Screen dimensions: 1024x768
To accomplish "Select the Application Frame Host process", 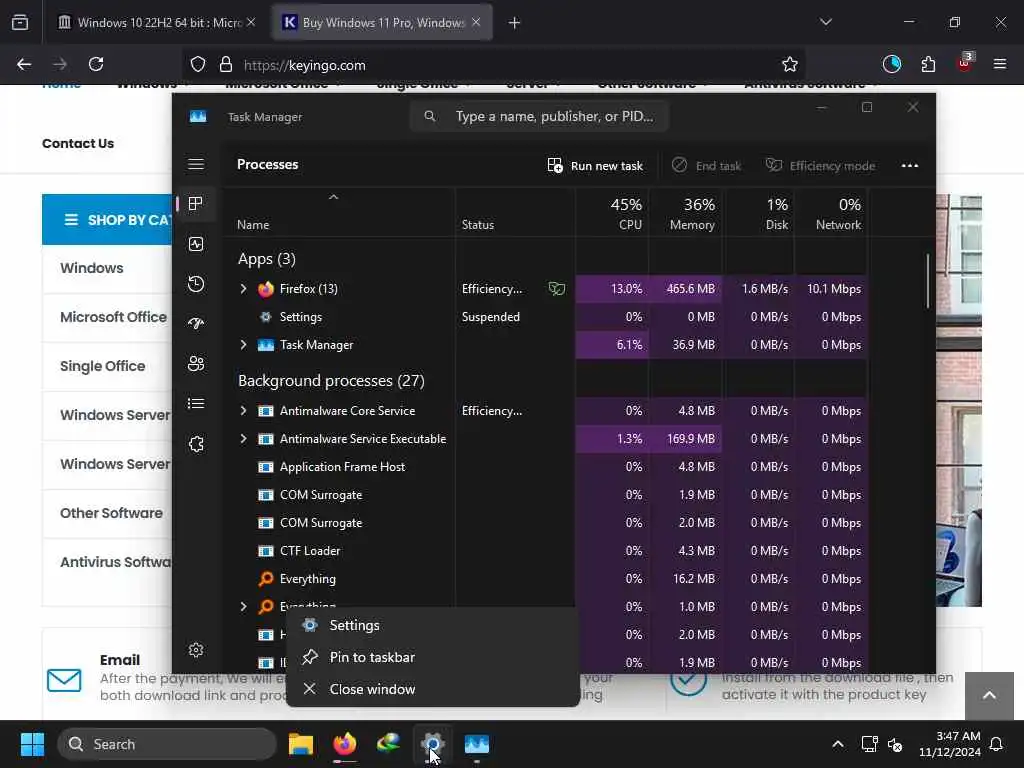I will (x=545, y=467).
